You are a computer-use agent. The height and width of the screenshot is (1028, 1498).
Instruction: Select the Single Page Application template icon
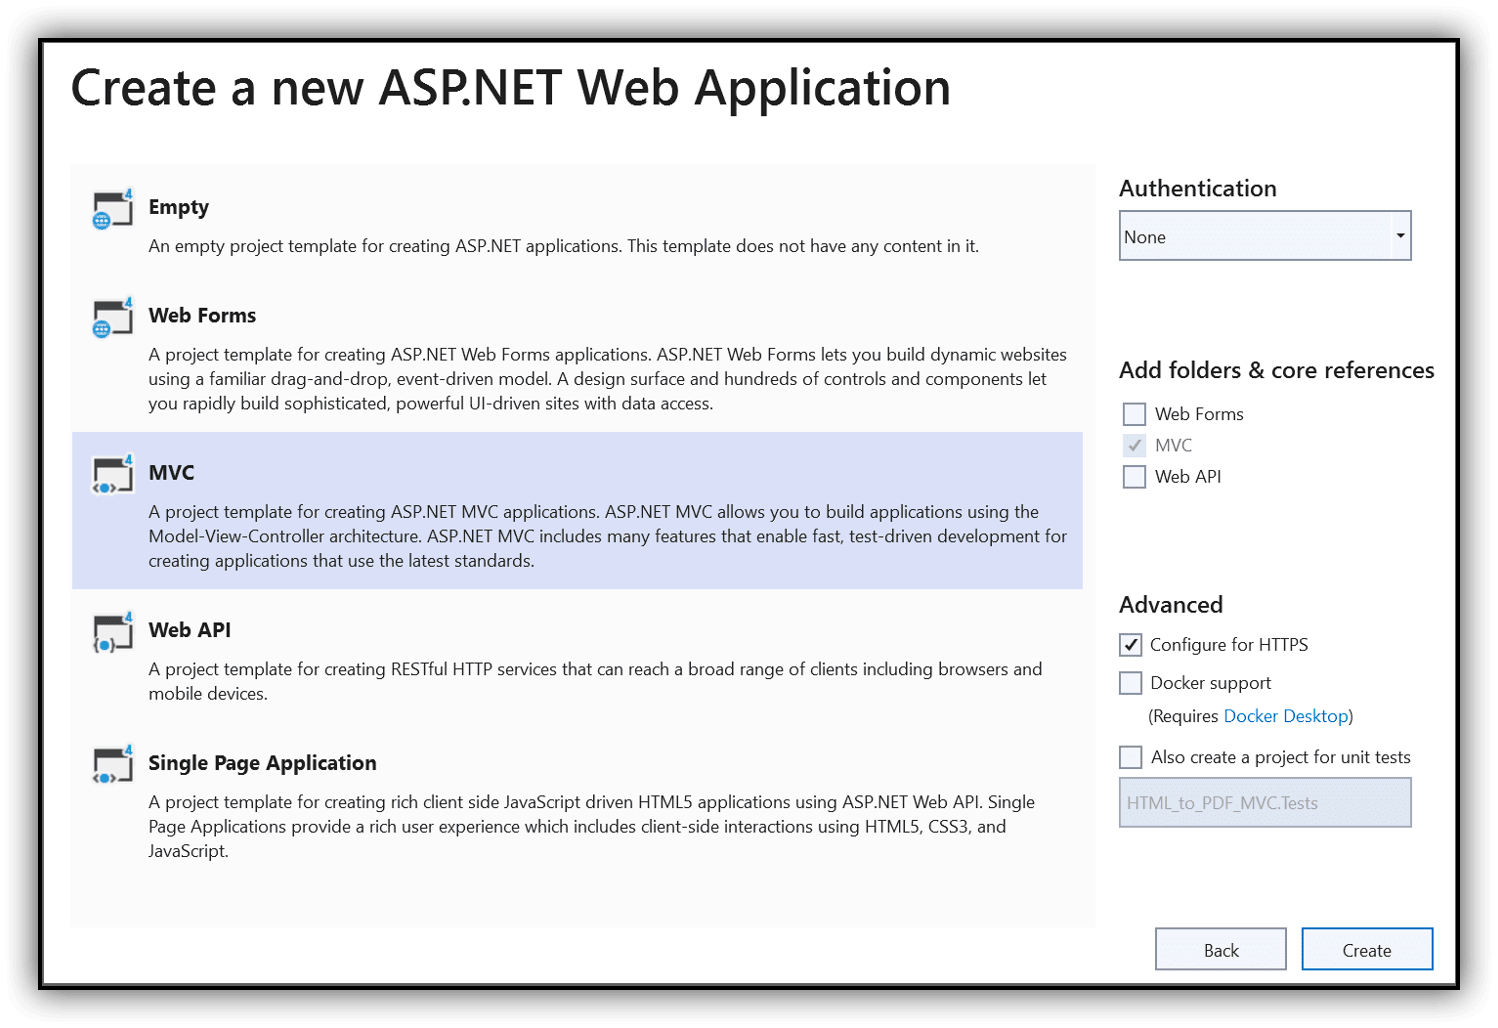(110, 764)
